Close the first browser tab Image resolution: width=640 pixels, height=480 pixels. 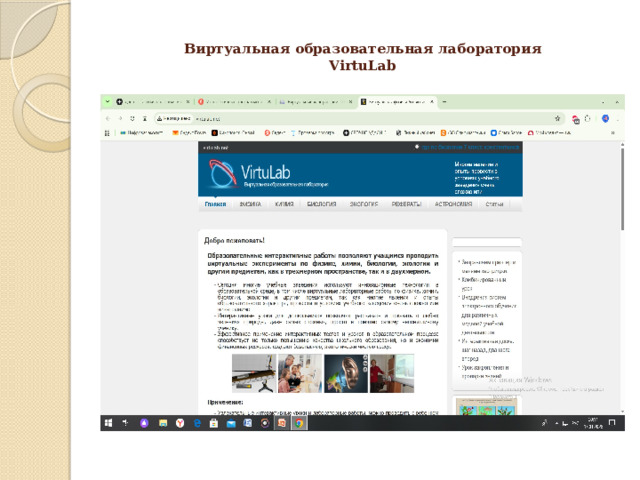click(188, 102)
